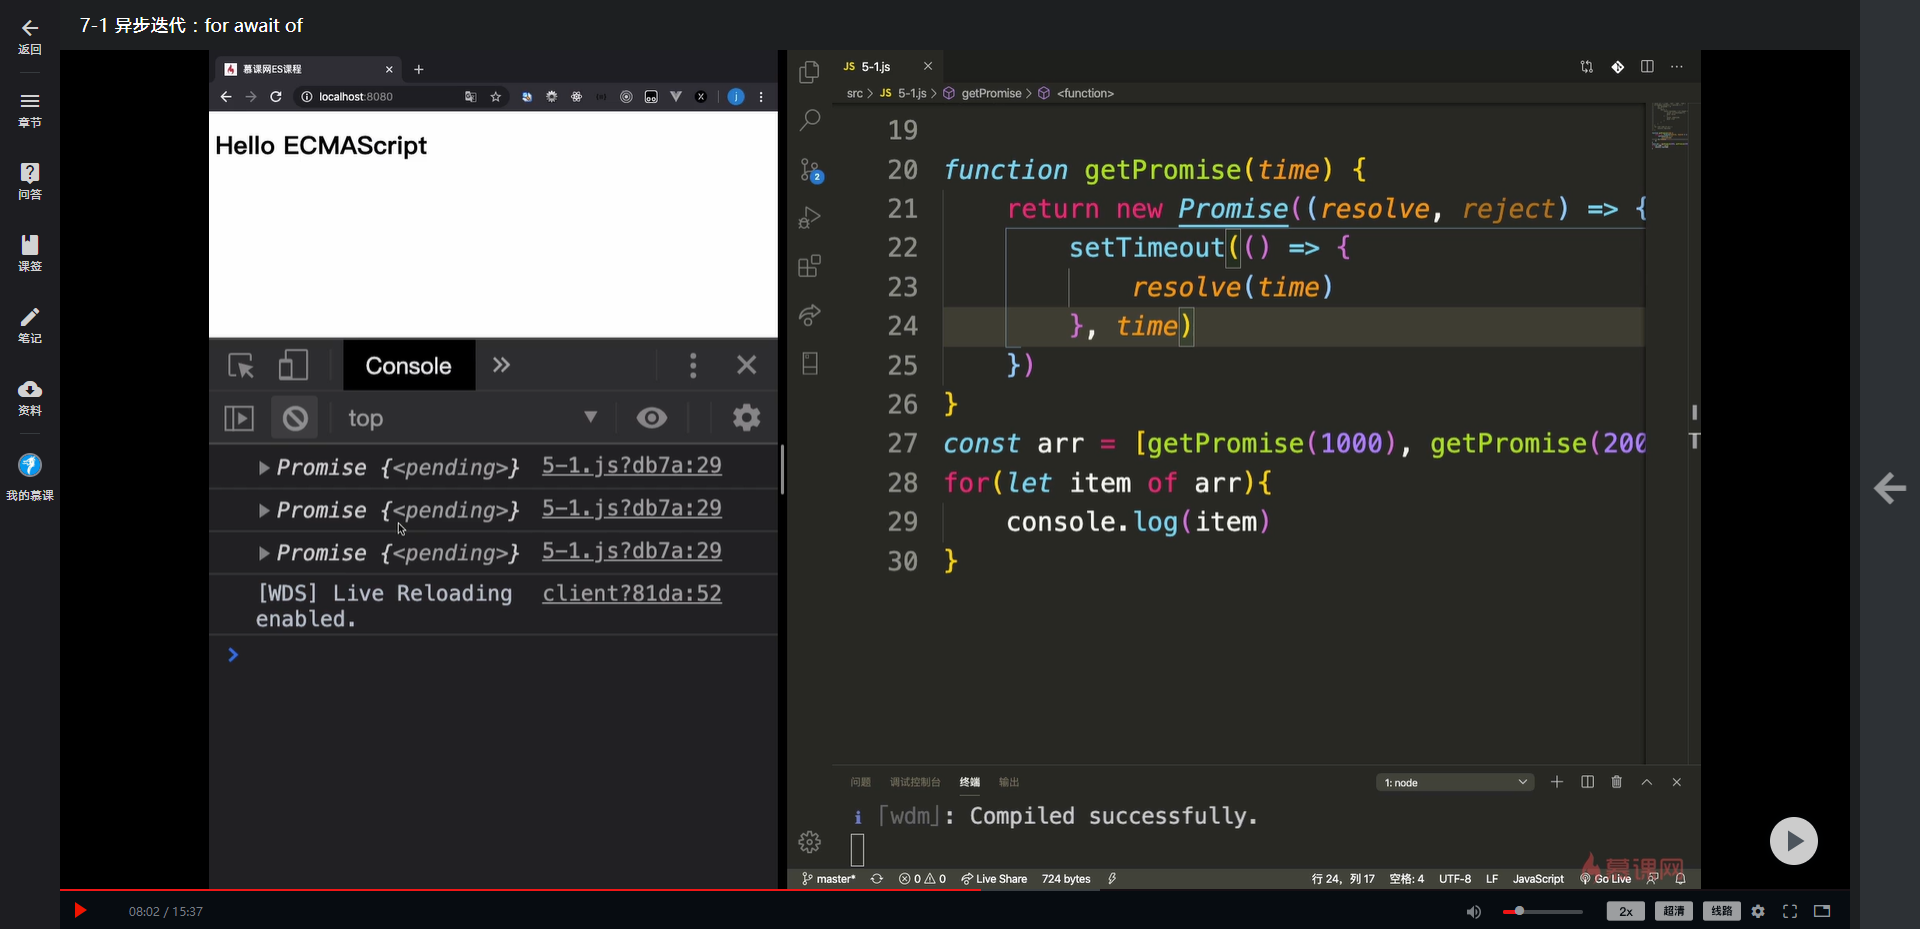
Task: Toggle mute with the speaker icon
Action: (1474, 912)
